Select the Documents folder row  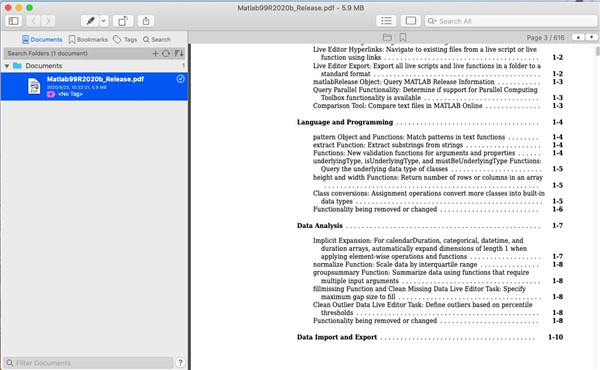94,66
